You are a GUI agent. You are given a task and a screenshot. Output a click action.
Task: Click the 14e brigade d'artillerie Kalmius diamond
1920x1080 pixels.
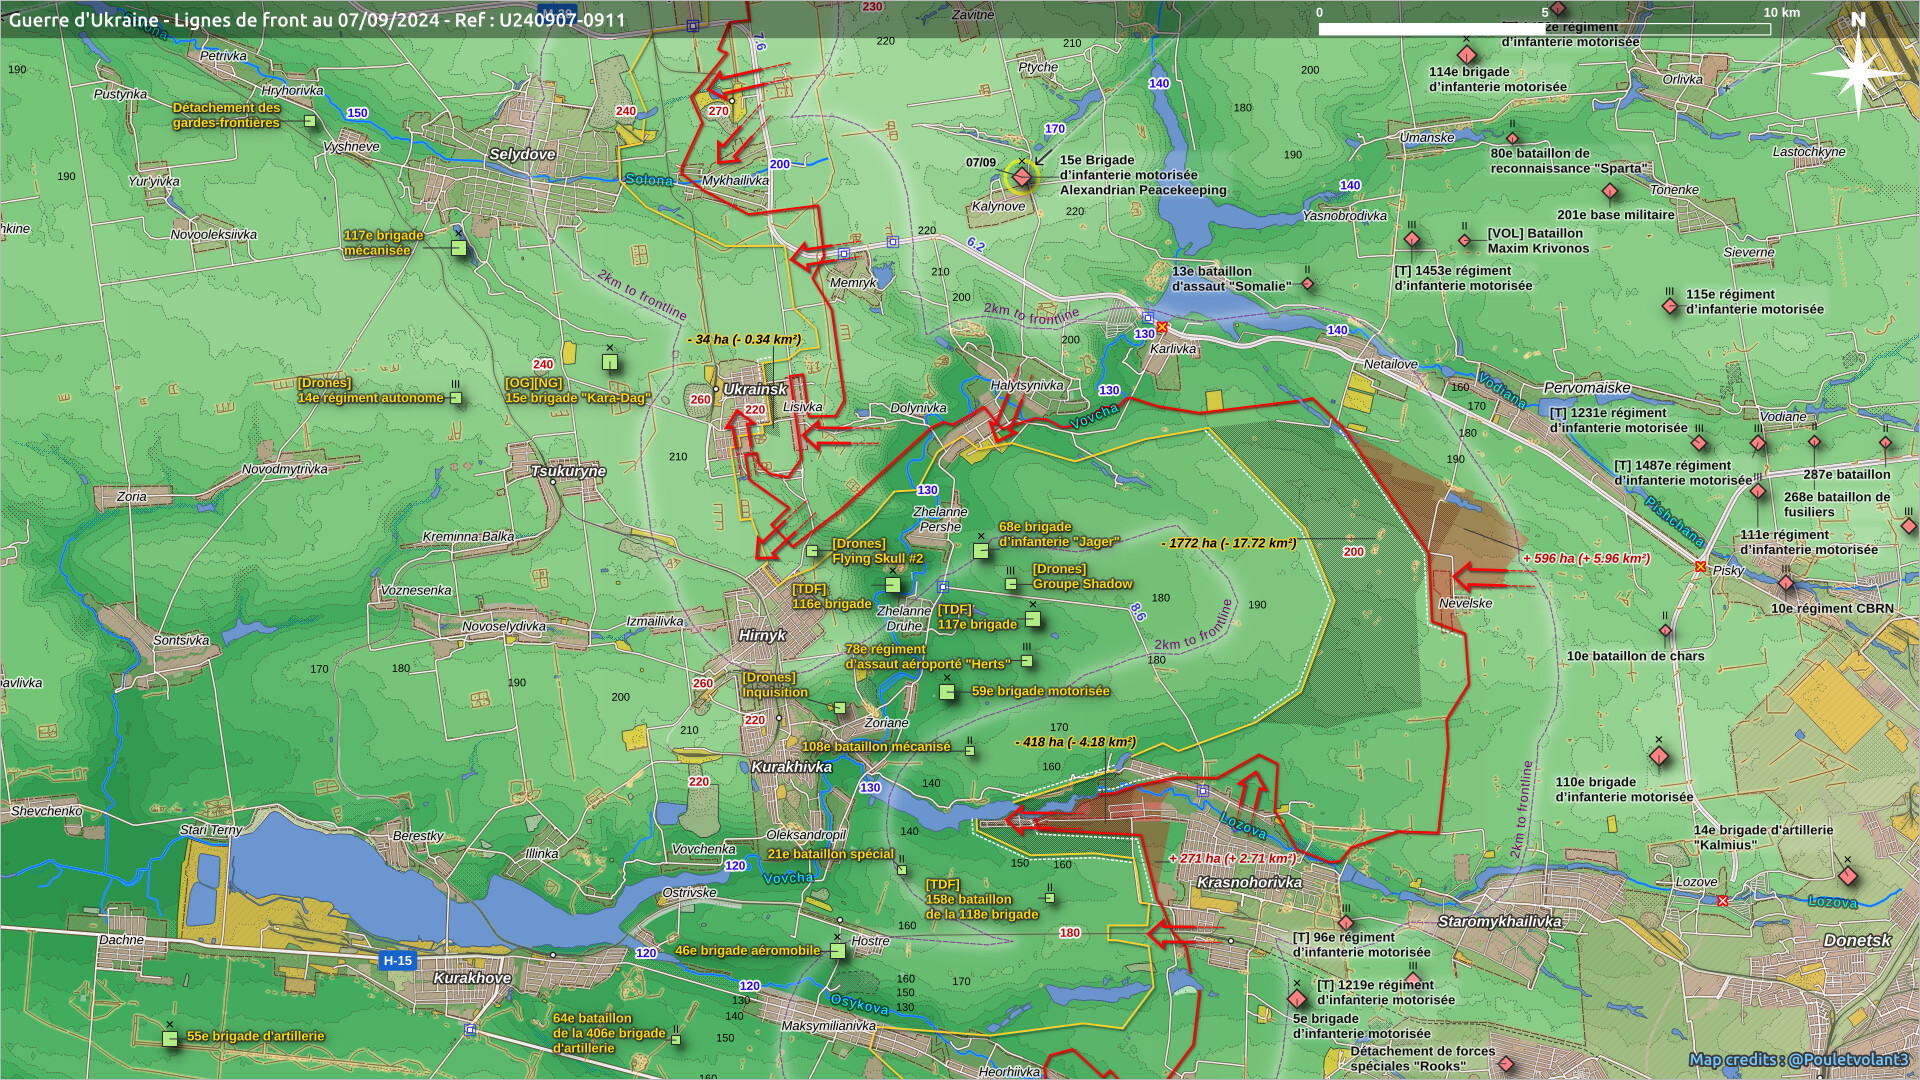1847,876
